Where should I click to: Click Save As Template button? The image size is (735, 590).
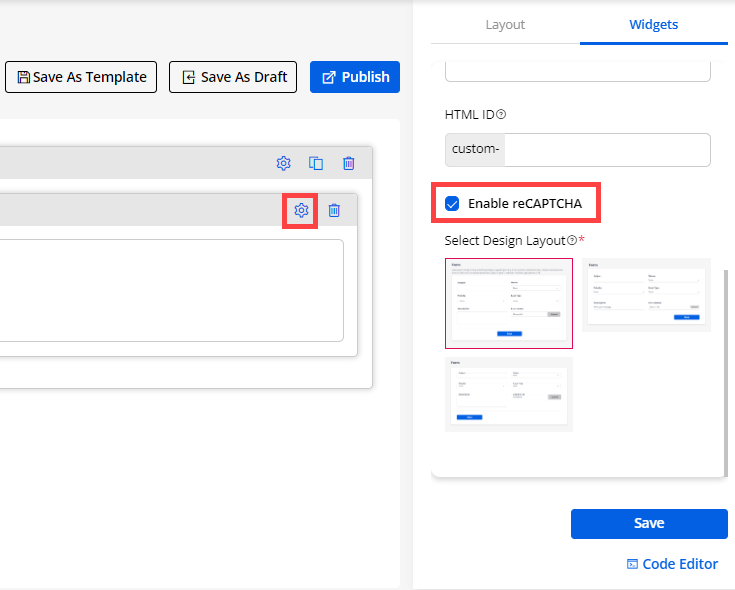coord(82,77)
